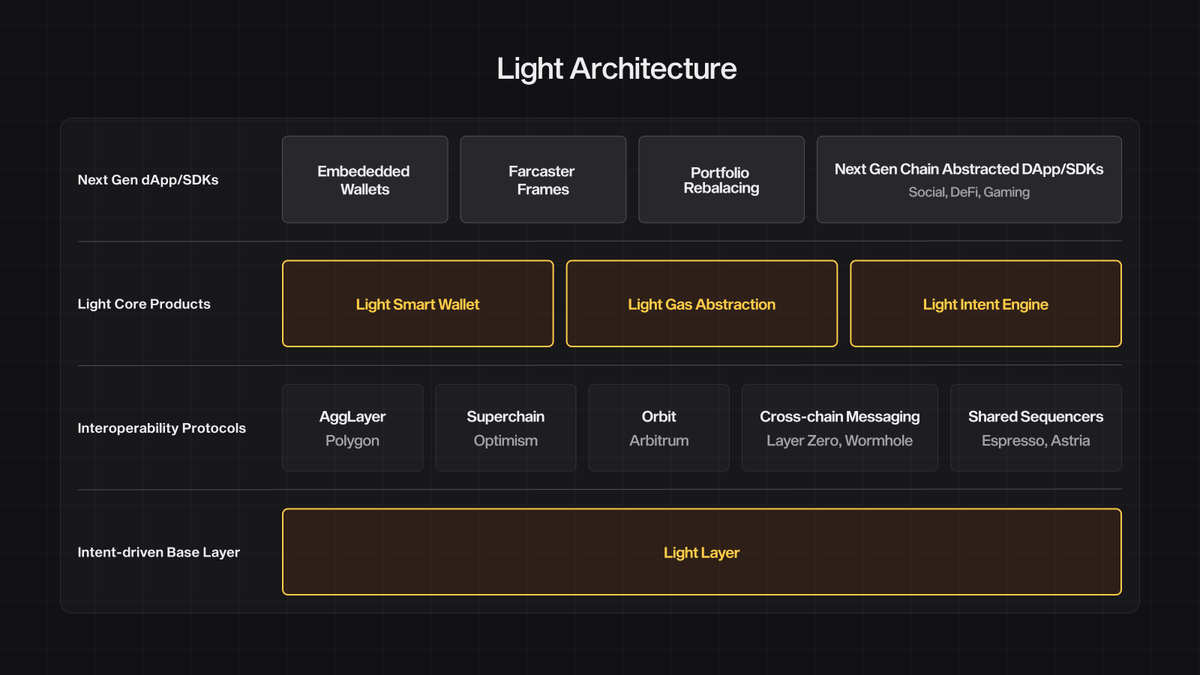Click the Embededded Wallets box
The width and height of the screenshot is (1200, 675).
click(364, 180)
